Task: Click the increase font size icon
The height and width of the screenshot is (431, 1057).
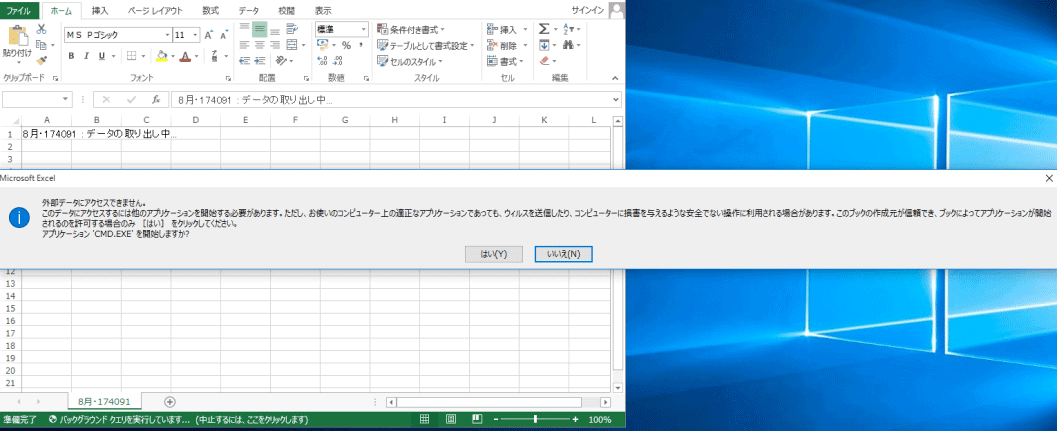Action: tap(209, 34)
